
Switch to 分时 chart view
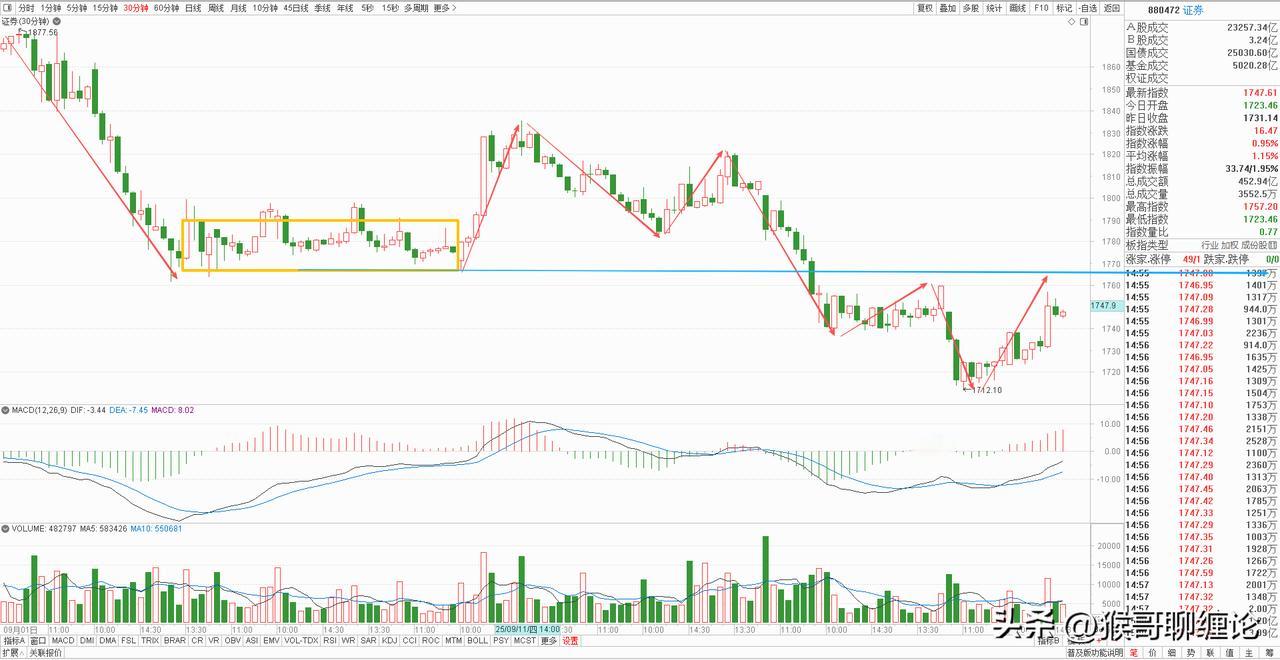26,8
